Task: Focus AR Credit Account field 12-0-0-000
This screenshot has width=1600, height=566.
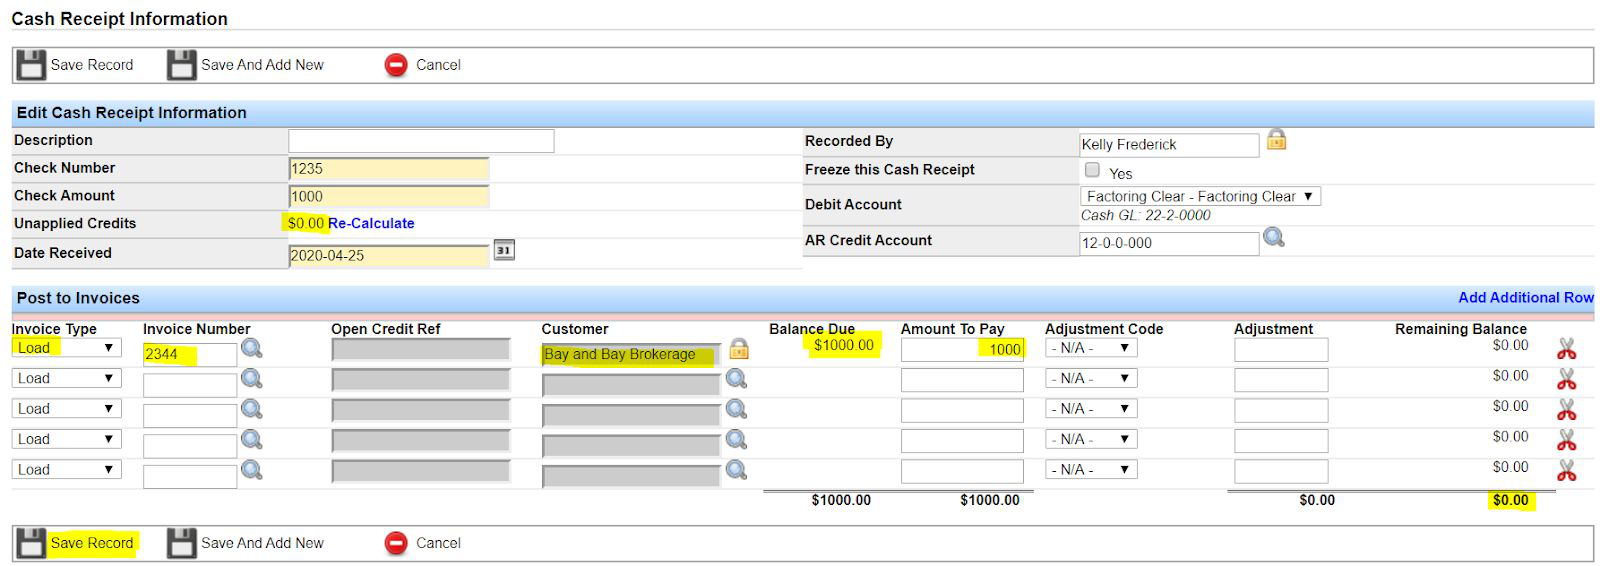Action: point(1169,243)
